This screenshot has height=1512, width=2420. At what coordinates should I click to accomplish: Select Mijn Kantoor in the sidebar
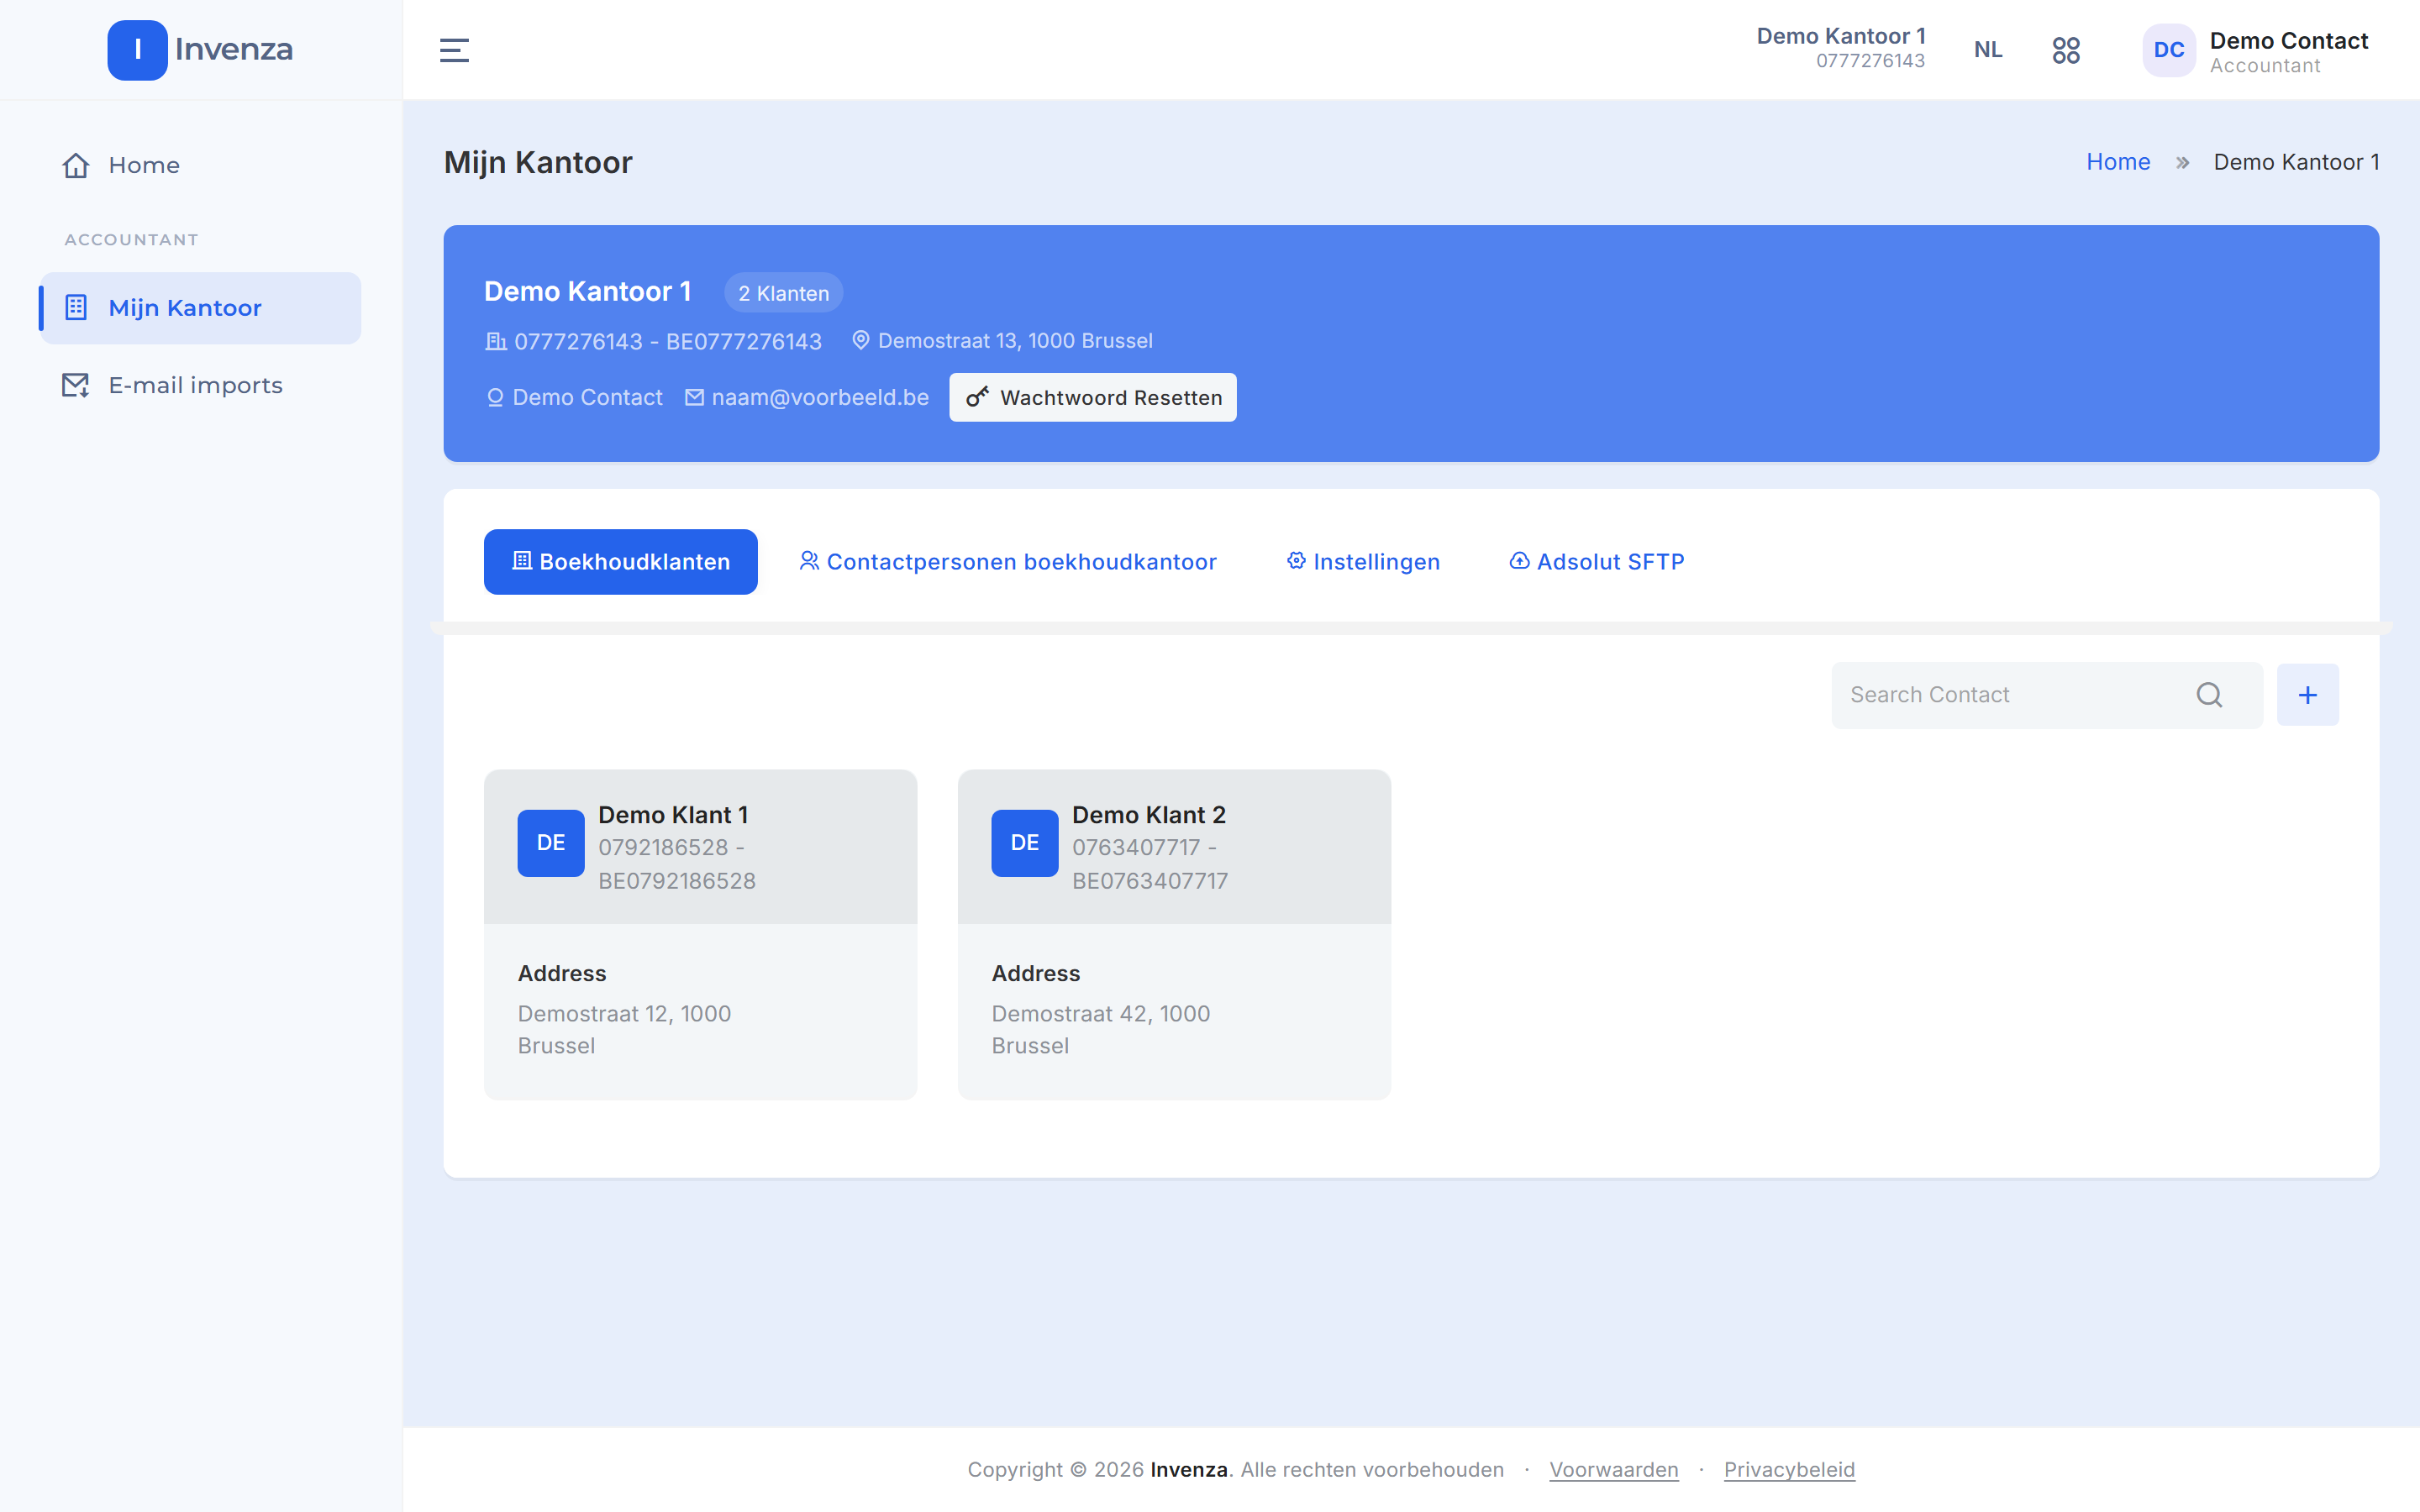[200, 308]
